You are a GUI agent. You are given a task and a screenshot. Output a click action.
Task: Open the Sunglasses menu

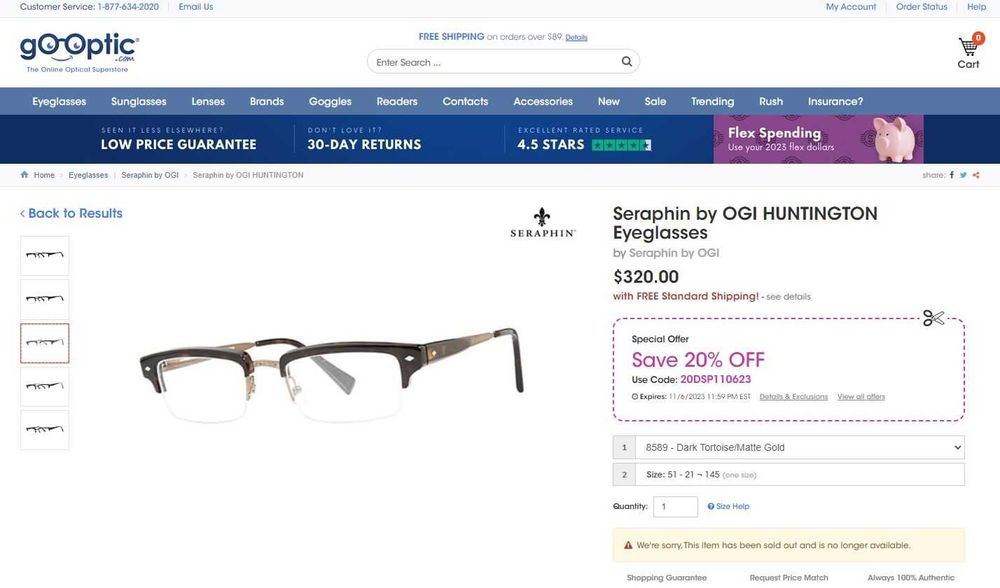(139, 101)
